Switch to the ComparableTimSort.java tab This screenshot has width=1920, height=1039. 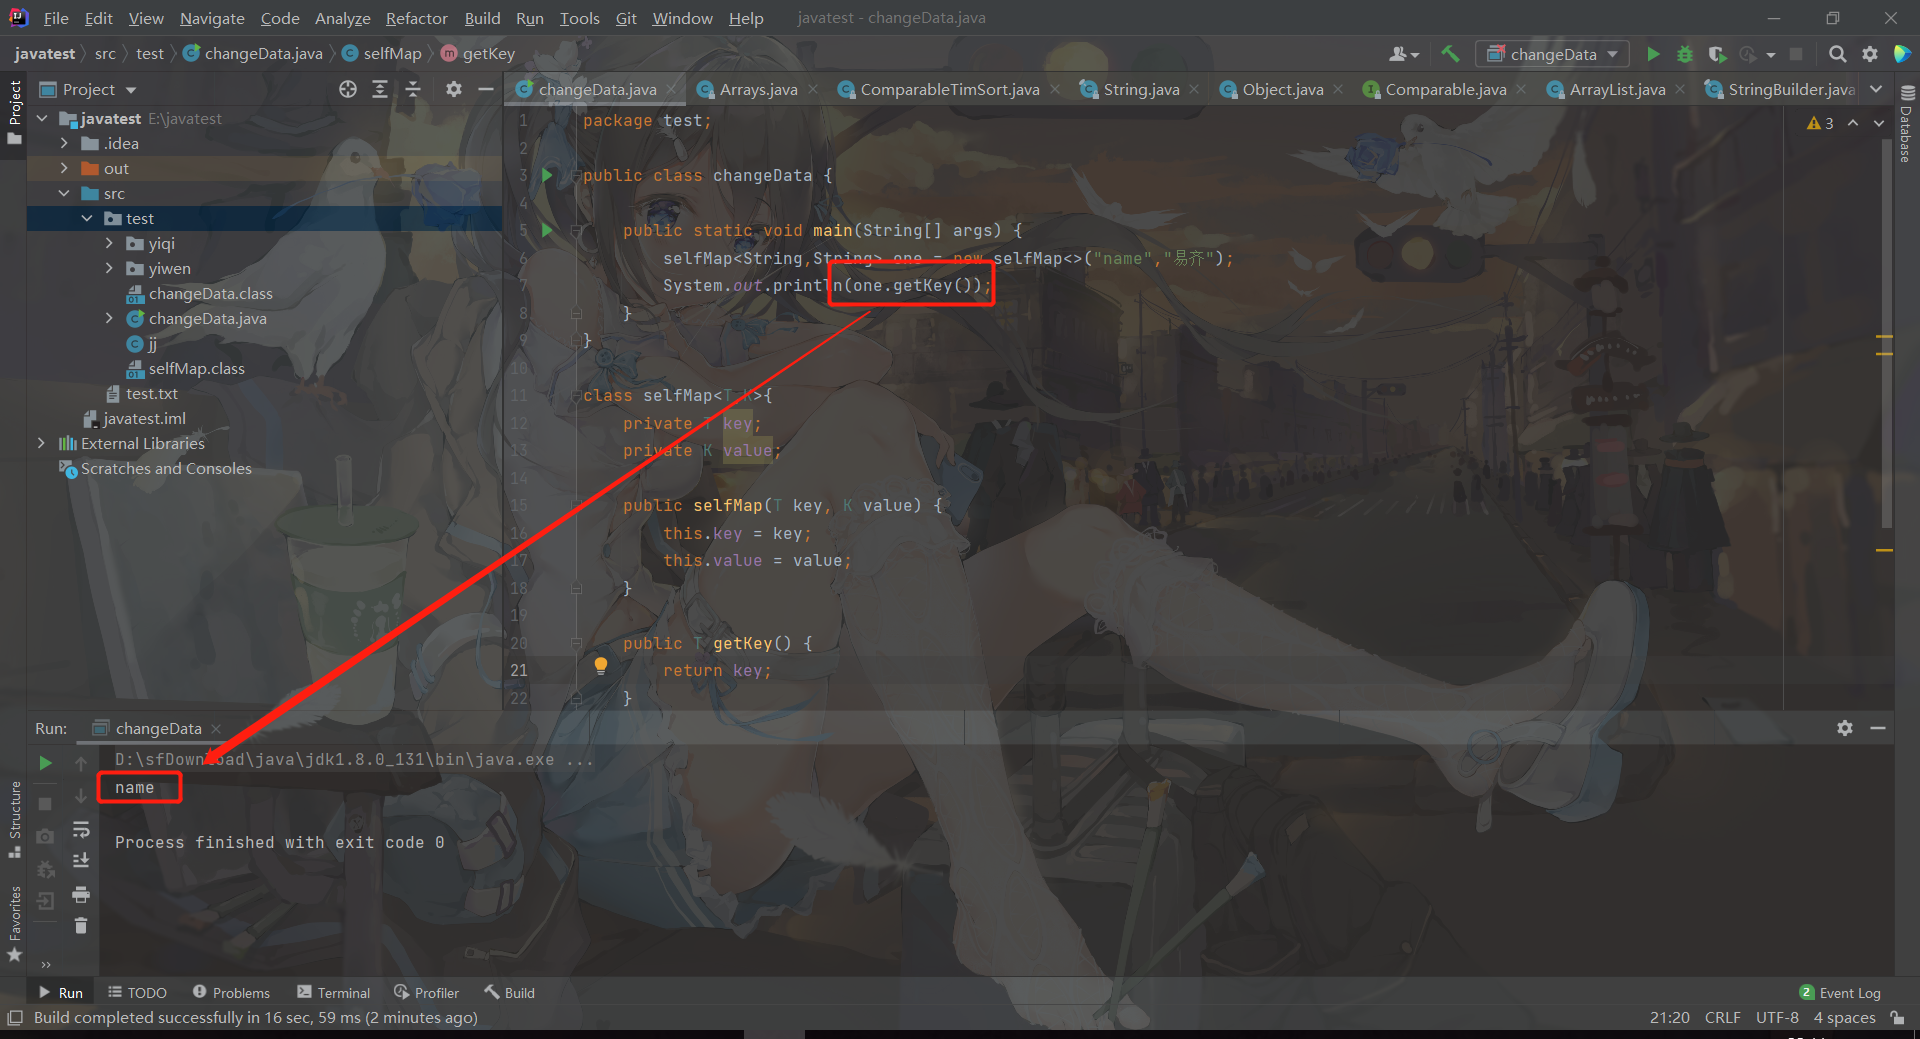[x=949, y=89]
